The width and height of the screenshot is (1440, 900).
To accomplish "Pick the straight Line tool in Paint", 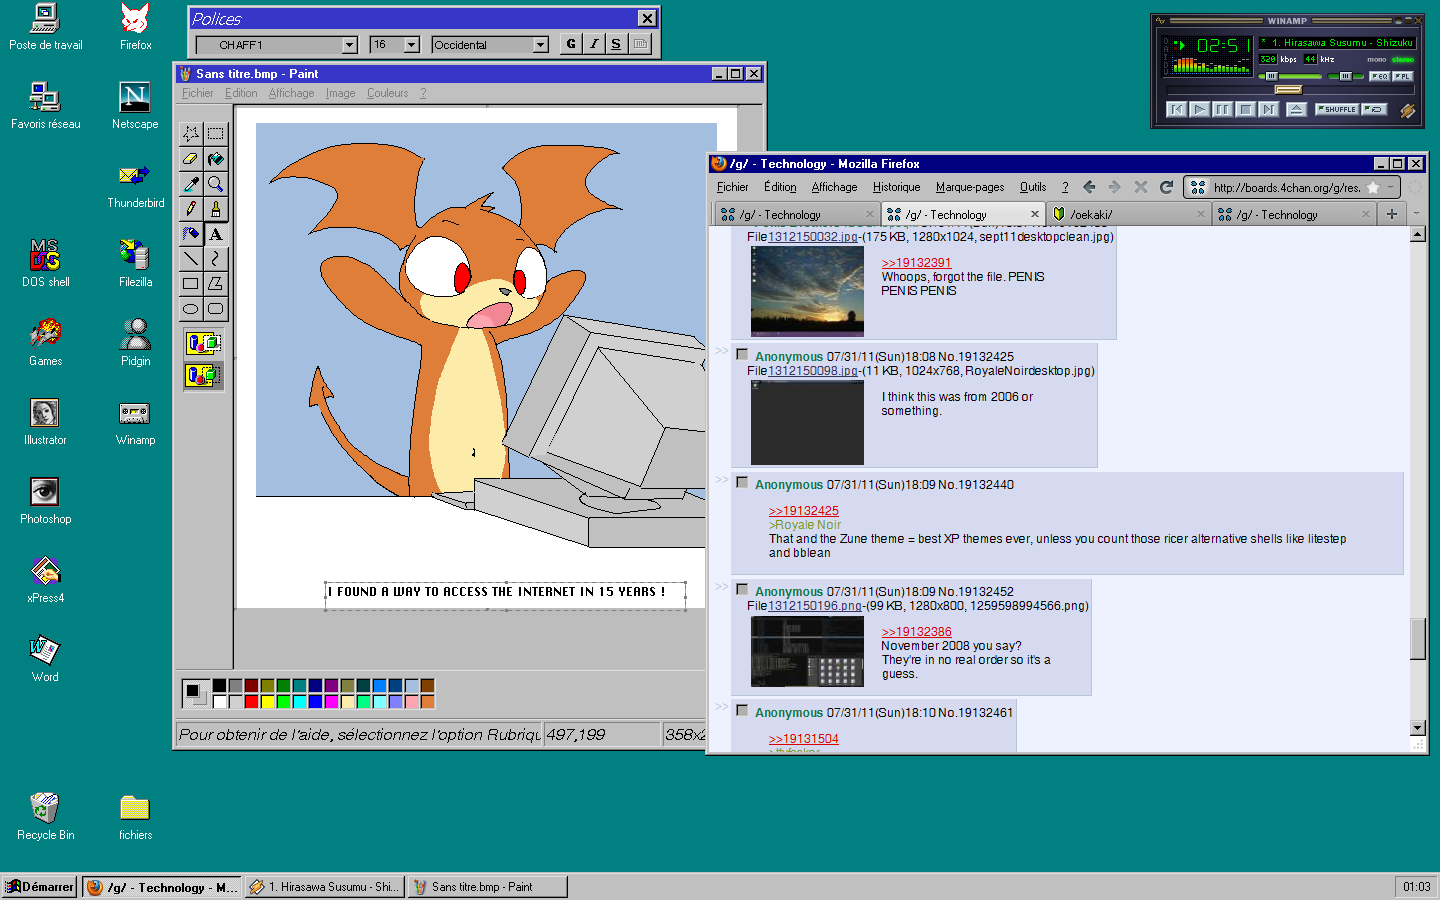I will click(x=191, y=259).
